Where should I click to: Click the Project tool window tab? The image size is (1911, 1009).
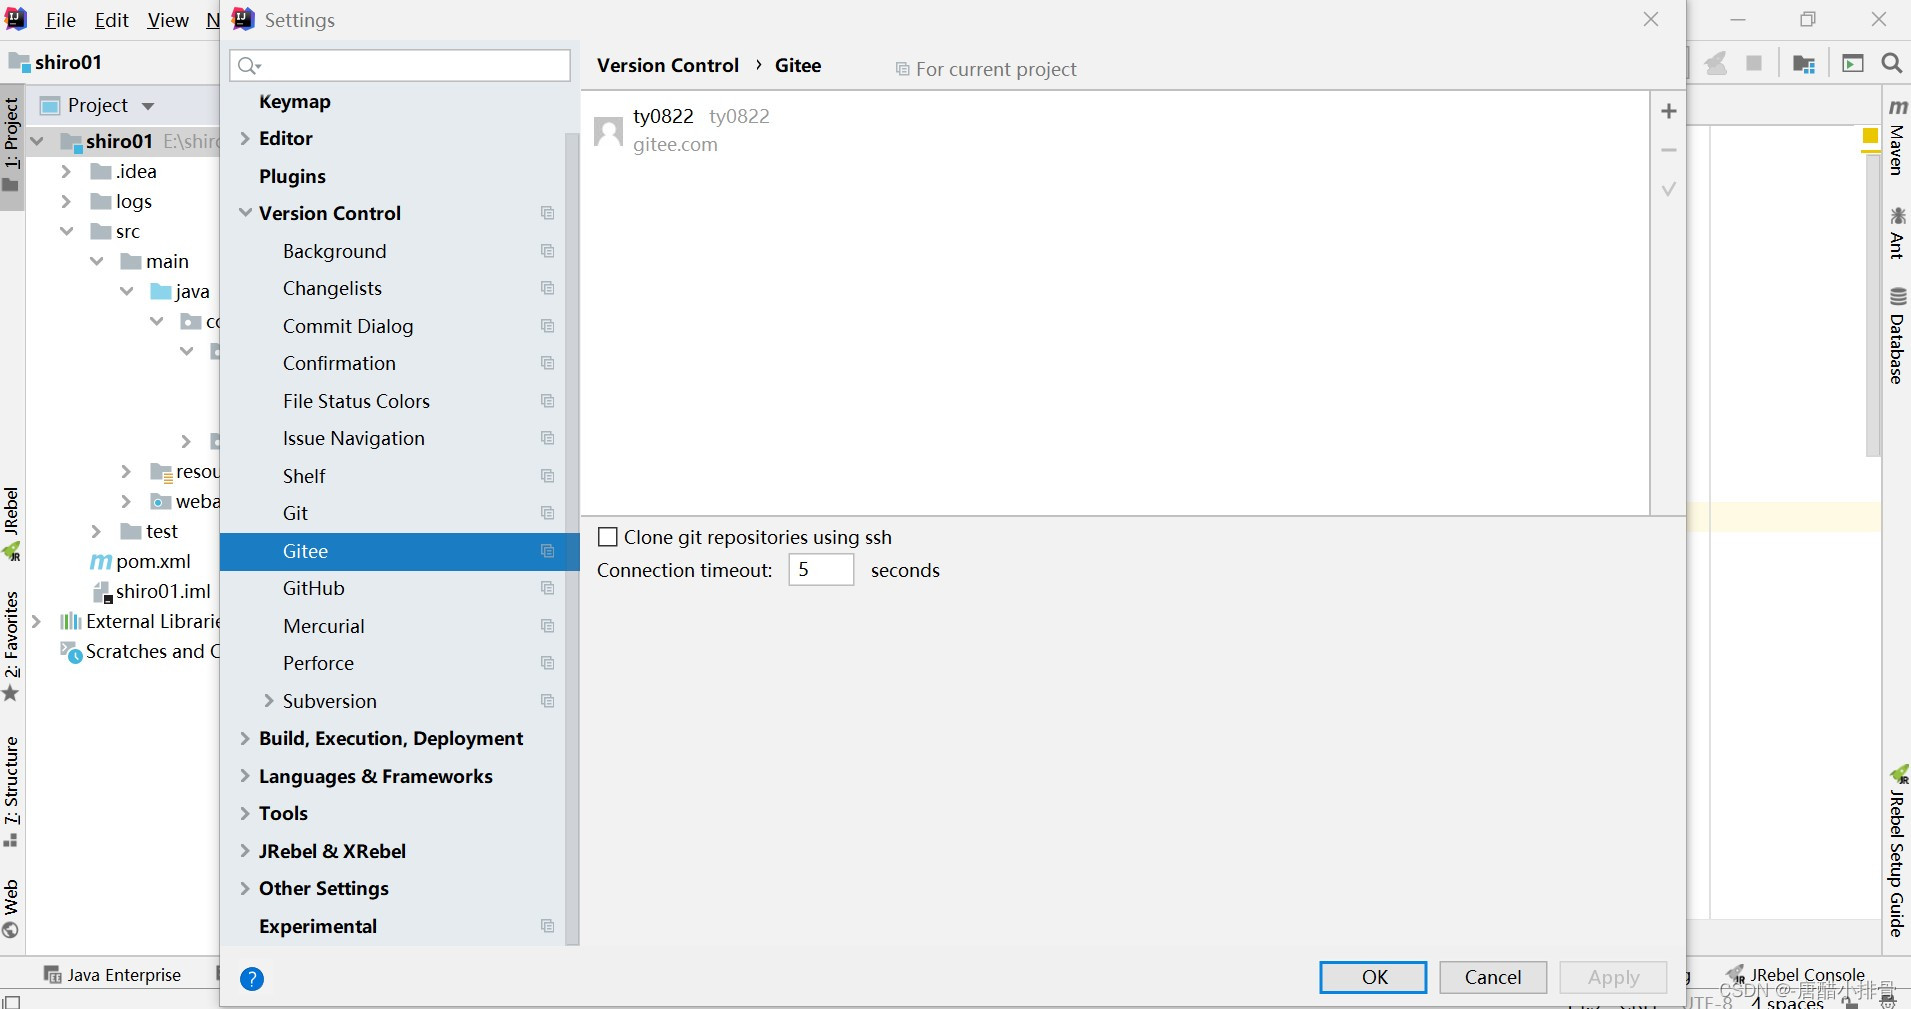(11, 146)
